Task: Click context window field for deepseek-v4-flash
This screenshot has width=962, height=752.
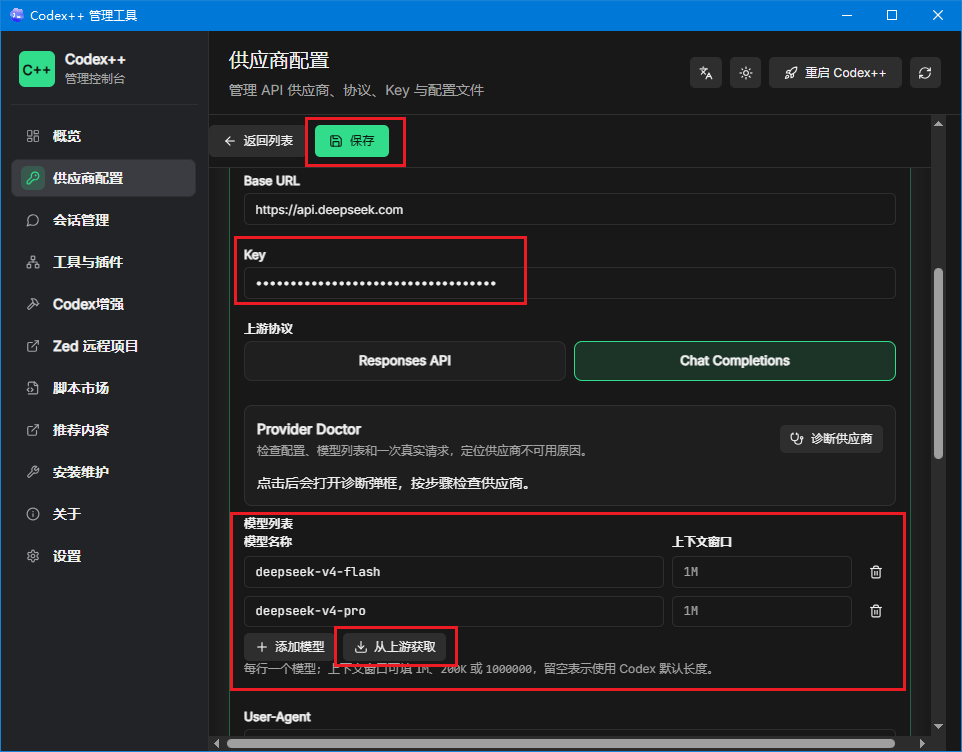Action: pos(761,572)
